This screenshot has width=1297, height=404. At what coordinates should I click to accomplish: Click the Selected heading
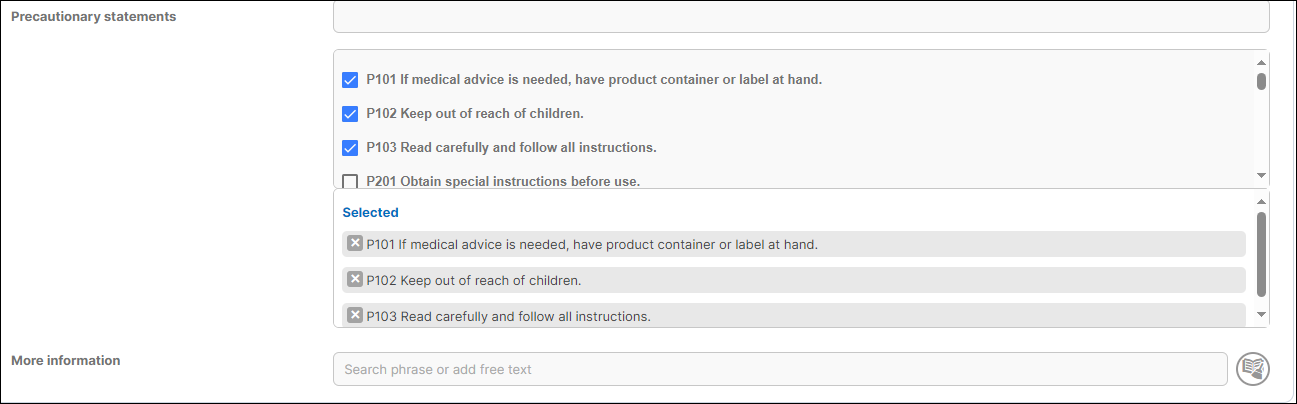coord(370,212)
